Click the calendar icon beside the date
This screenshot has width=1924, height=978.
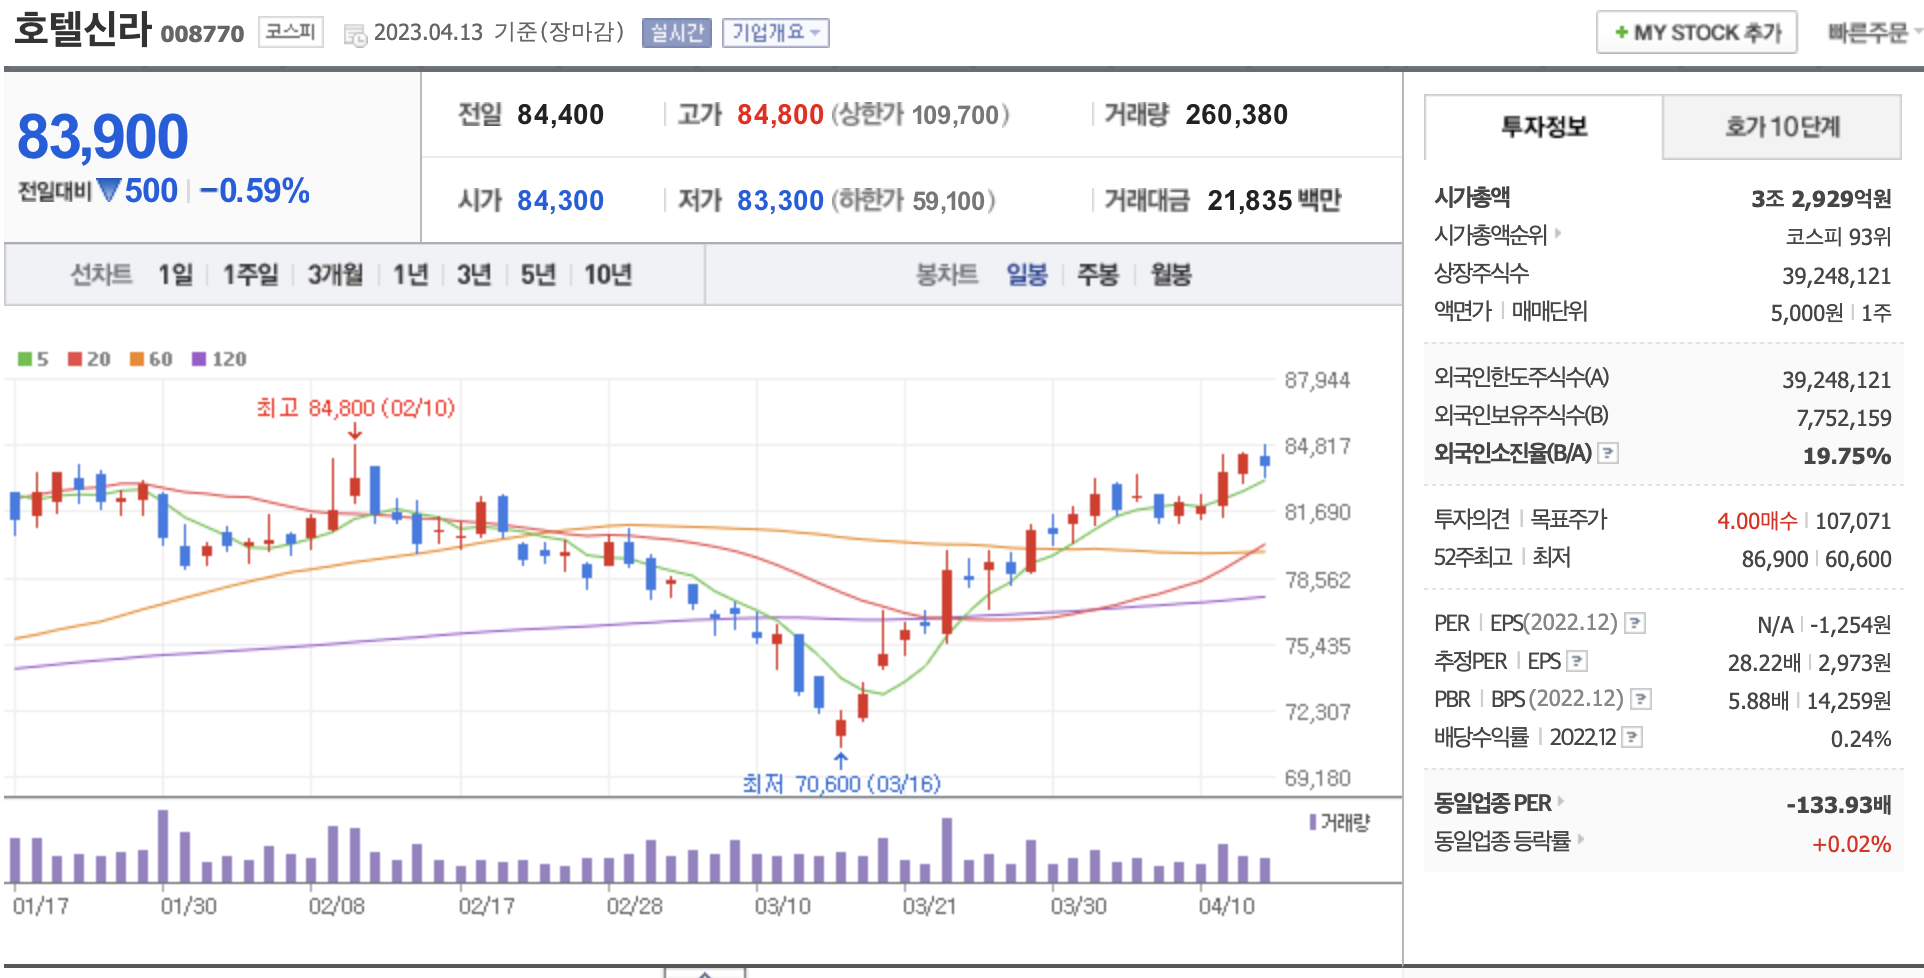tap(355, 35)
